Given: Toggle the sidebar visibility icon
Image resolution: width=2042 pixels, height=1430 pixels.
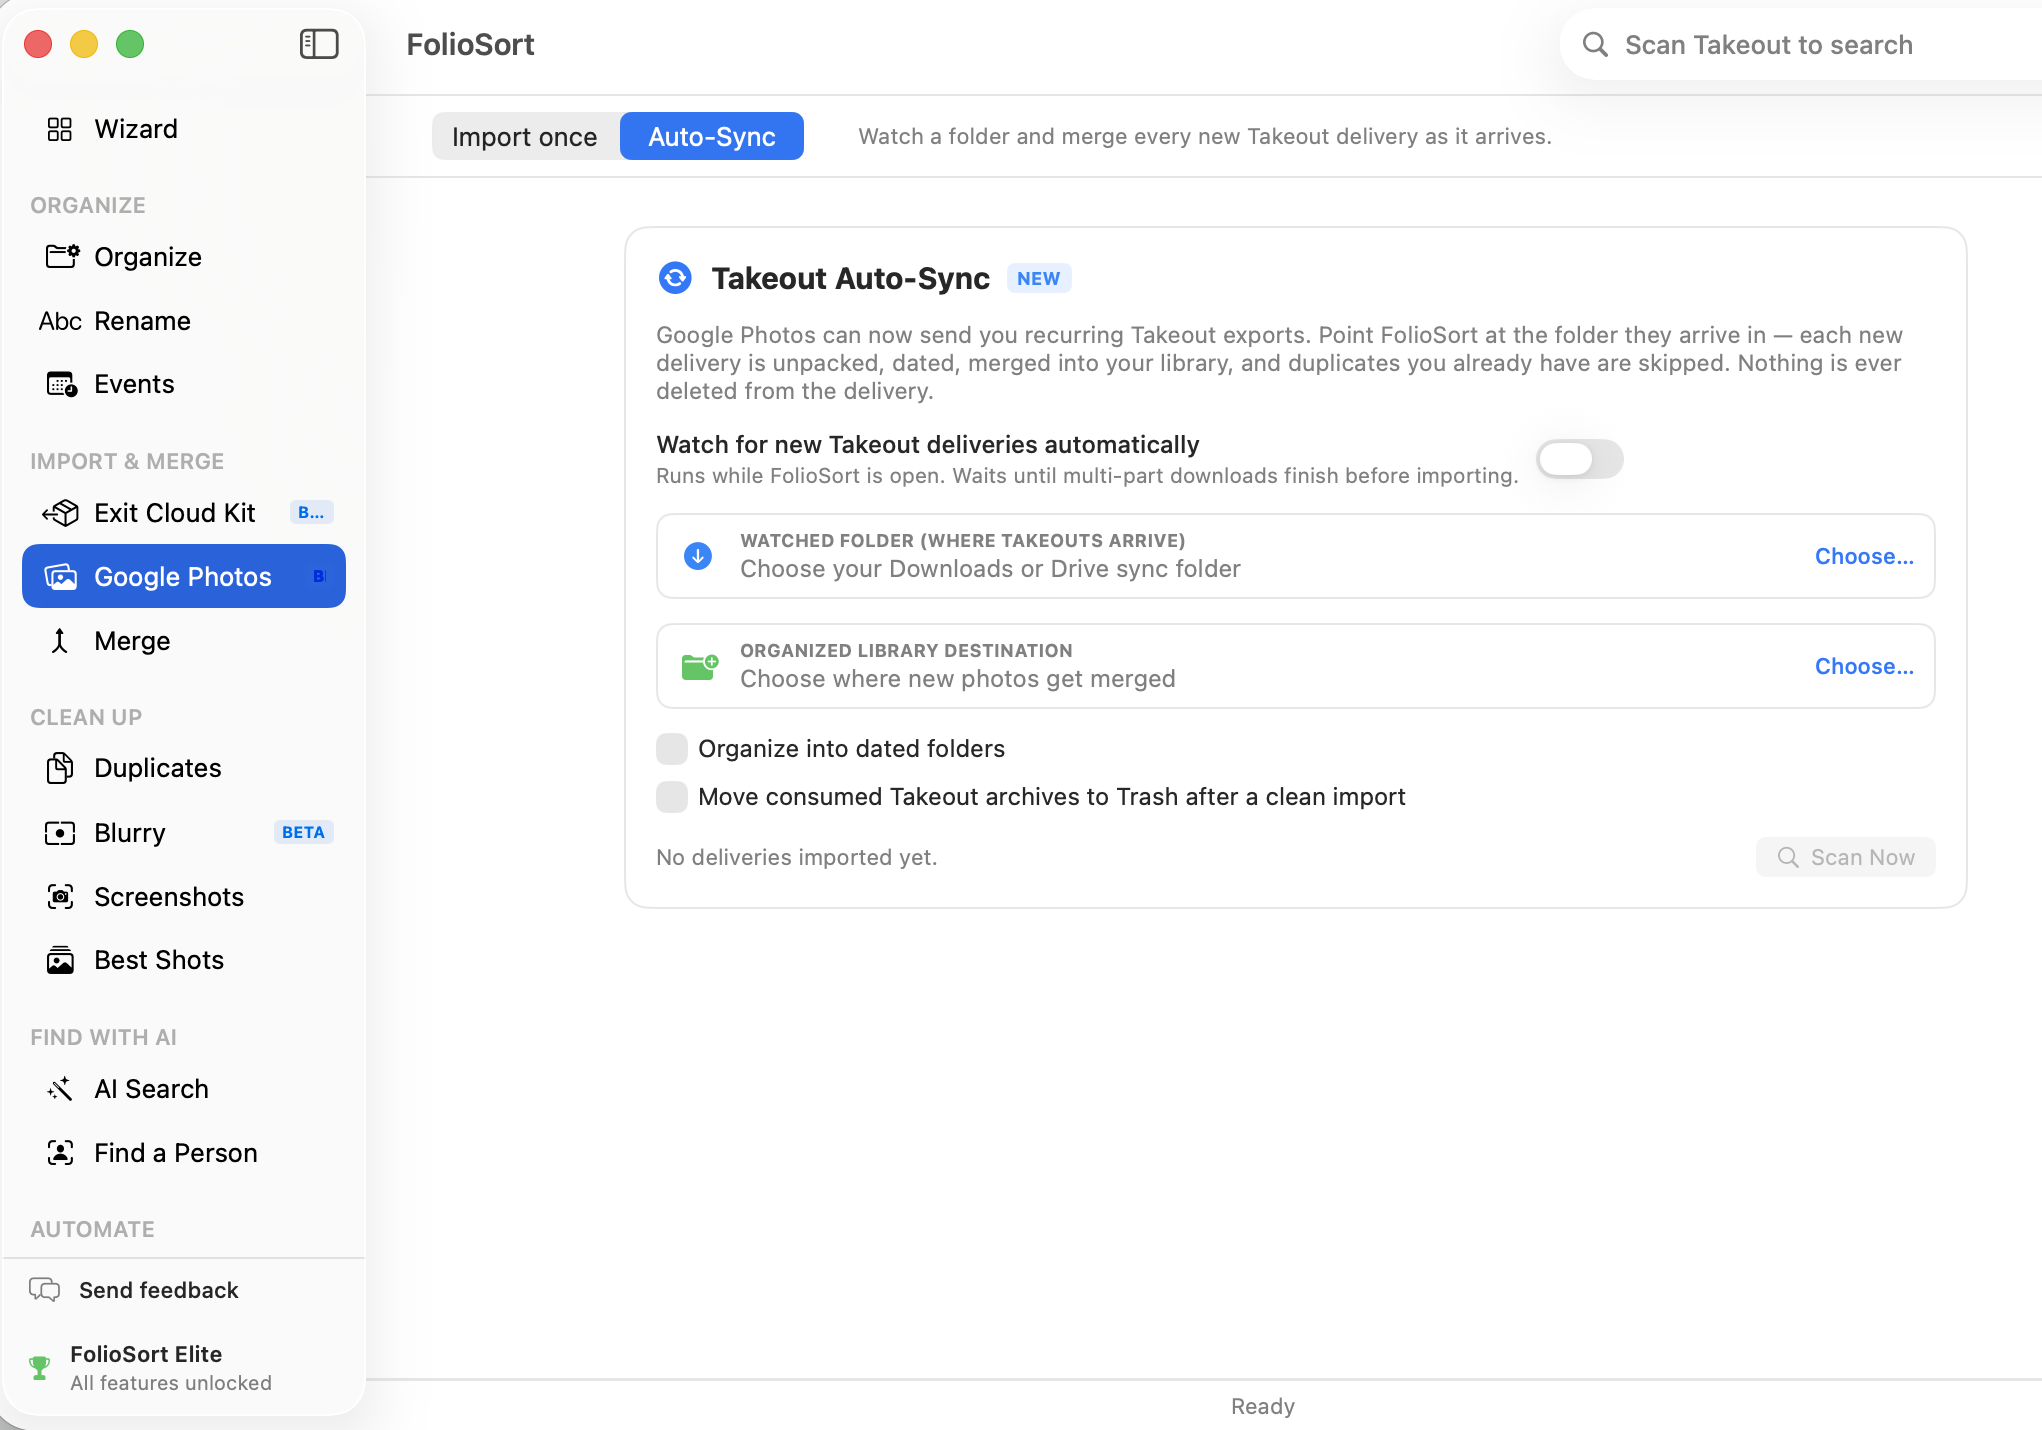Looking at the screenshot, I should pos(319,44).
